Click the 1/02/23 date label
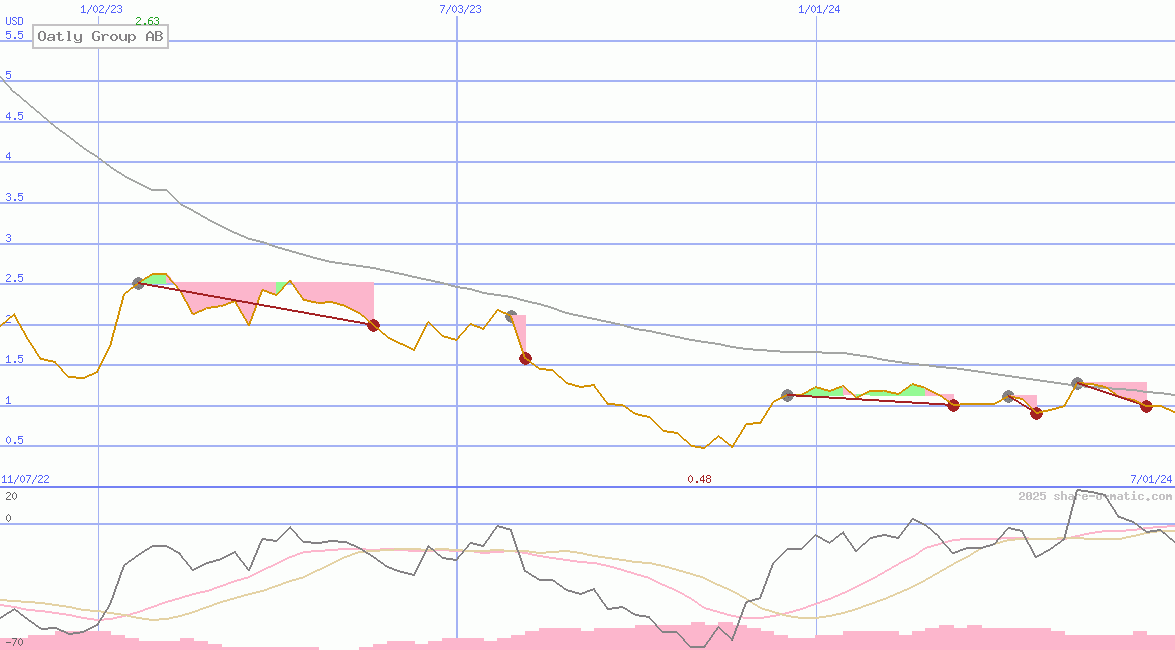 101,9
